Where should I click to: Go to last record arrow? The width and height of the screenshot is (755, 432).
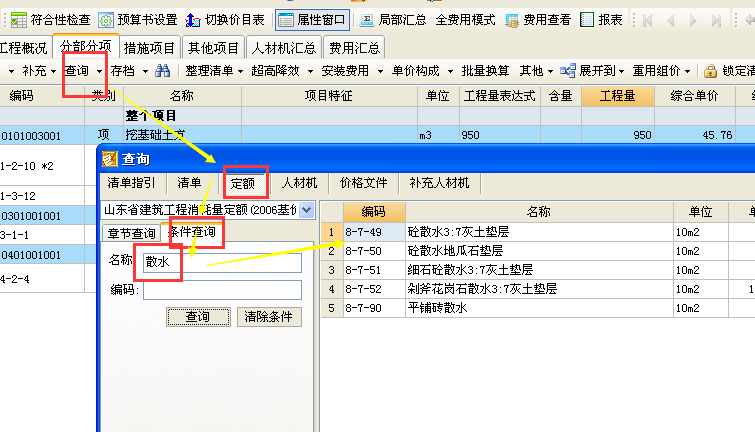716,21
